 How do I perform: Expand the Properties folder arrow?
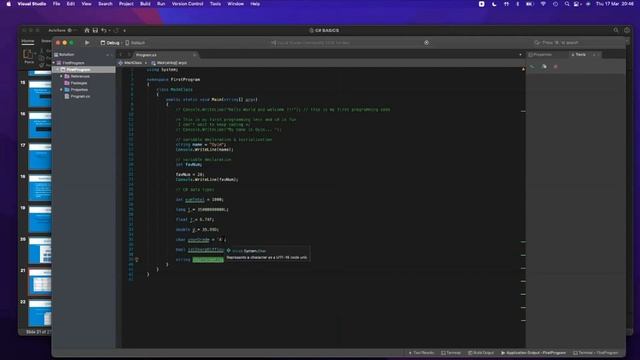coord(62,89)
